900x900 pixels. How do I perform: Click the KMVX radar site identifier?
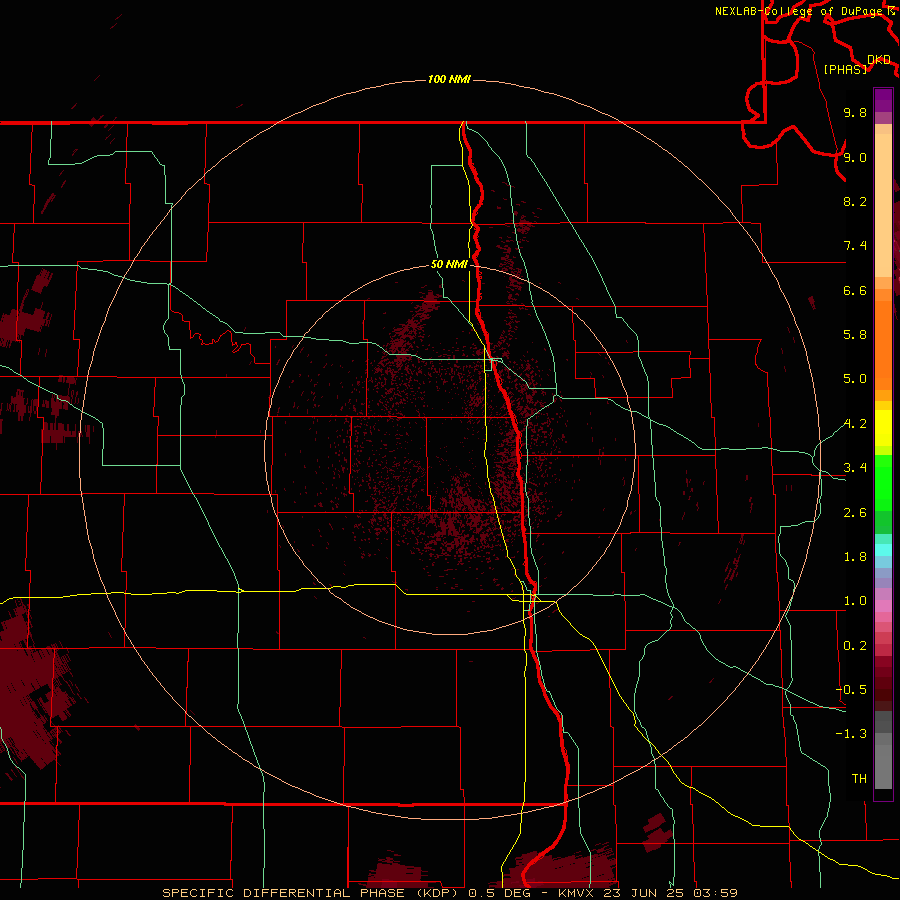(x=576, y=893)
